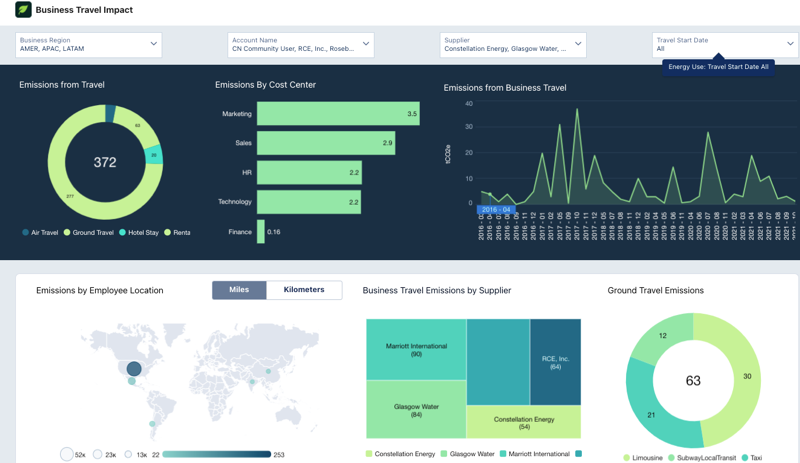Image resolution: width=800 pixels, height=463 pixels.
Task: Select the large US bubble on map
Action: tap(134, 369)
